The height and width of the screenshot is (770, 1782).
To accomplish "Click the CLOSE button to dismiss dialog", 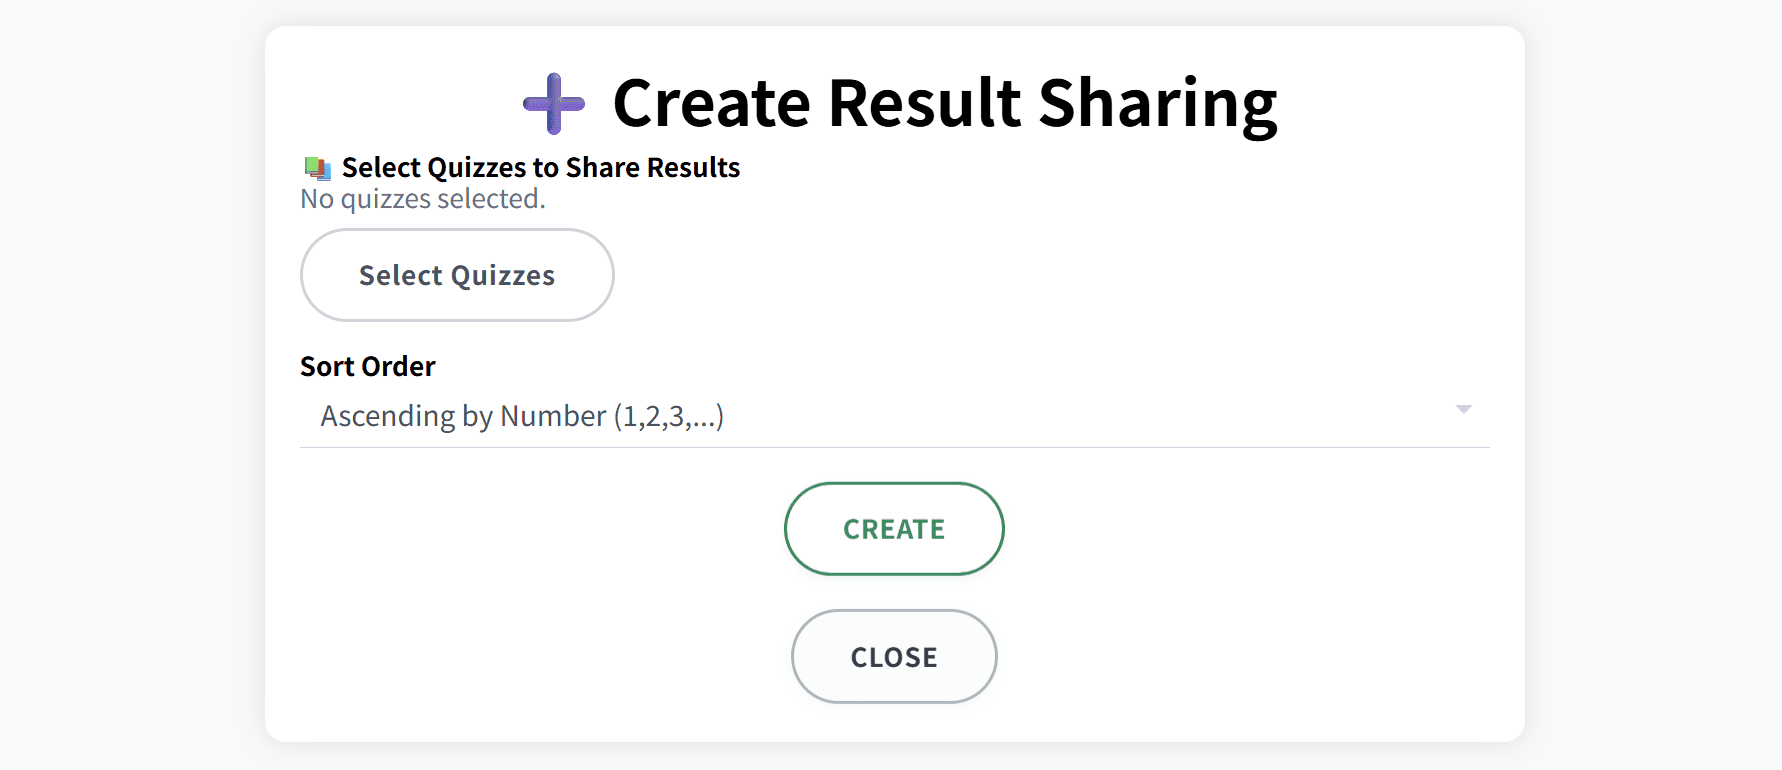I will click(x=893, y=656).
